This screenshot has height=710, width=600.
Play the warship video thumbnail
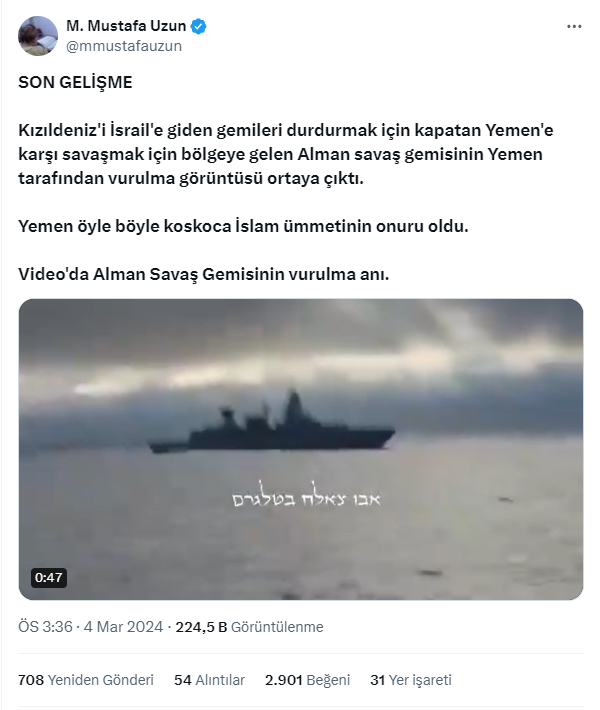coord(301,449)
